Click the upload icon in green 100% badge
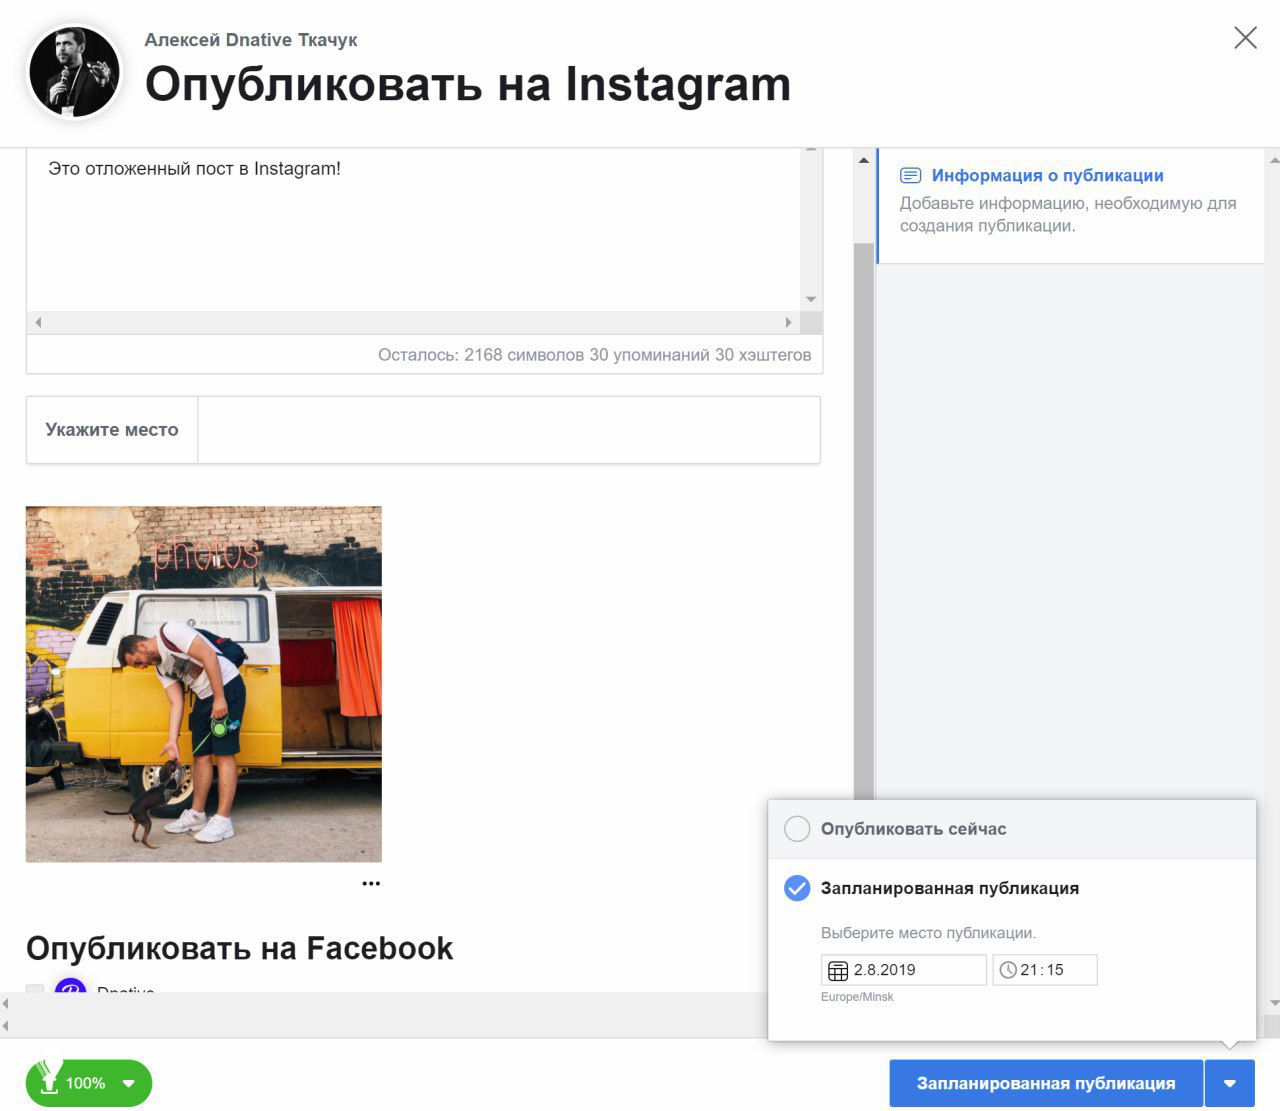 tap(47, 1082)
